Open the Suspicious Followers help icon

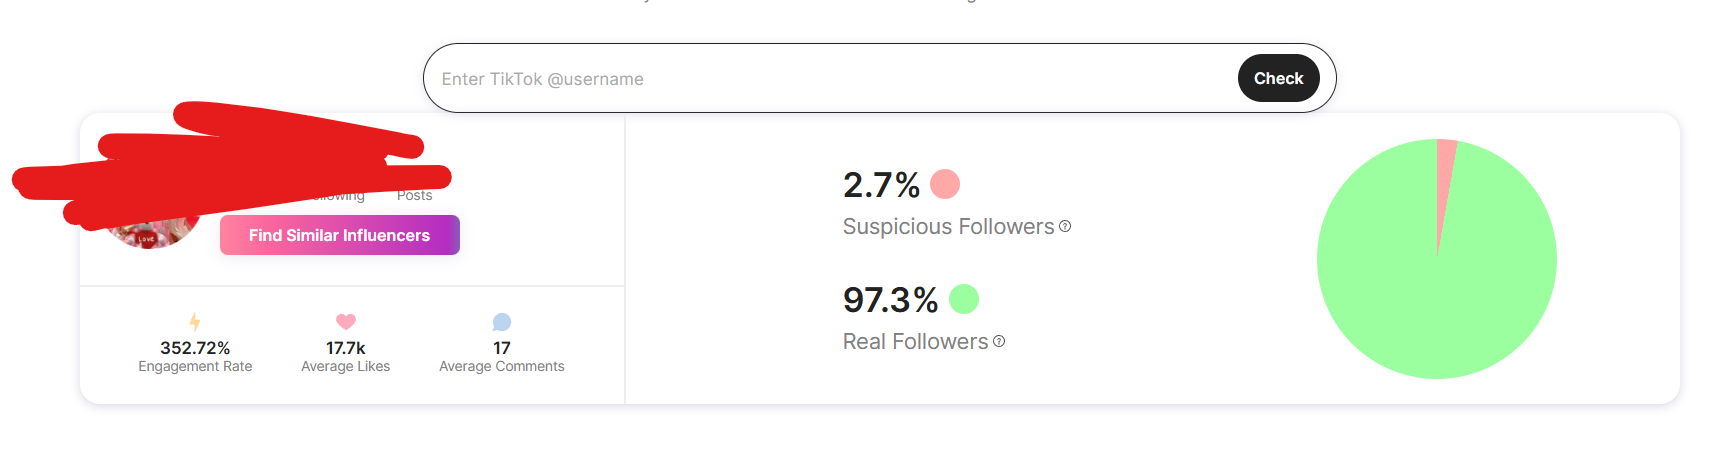[1065, 226]
